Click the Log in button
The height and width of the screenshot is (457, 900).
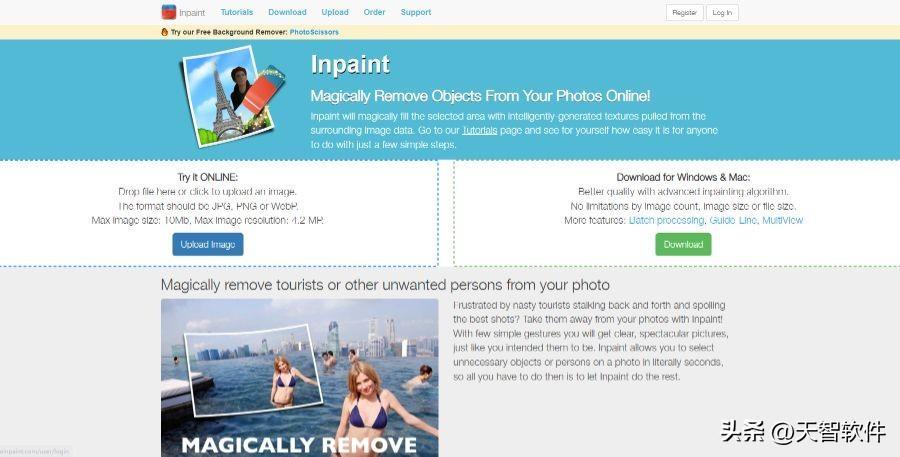(x=722, y=13)
